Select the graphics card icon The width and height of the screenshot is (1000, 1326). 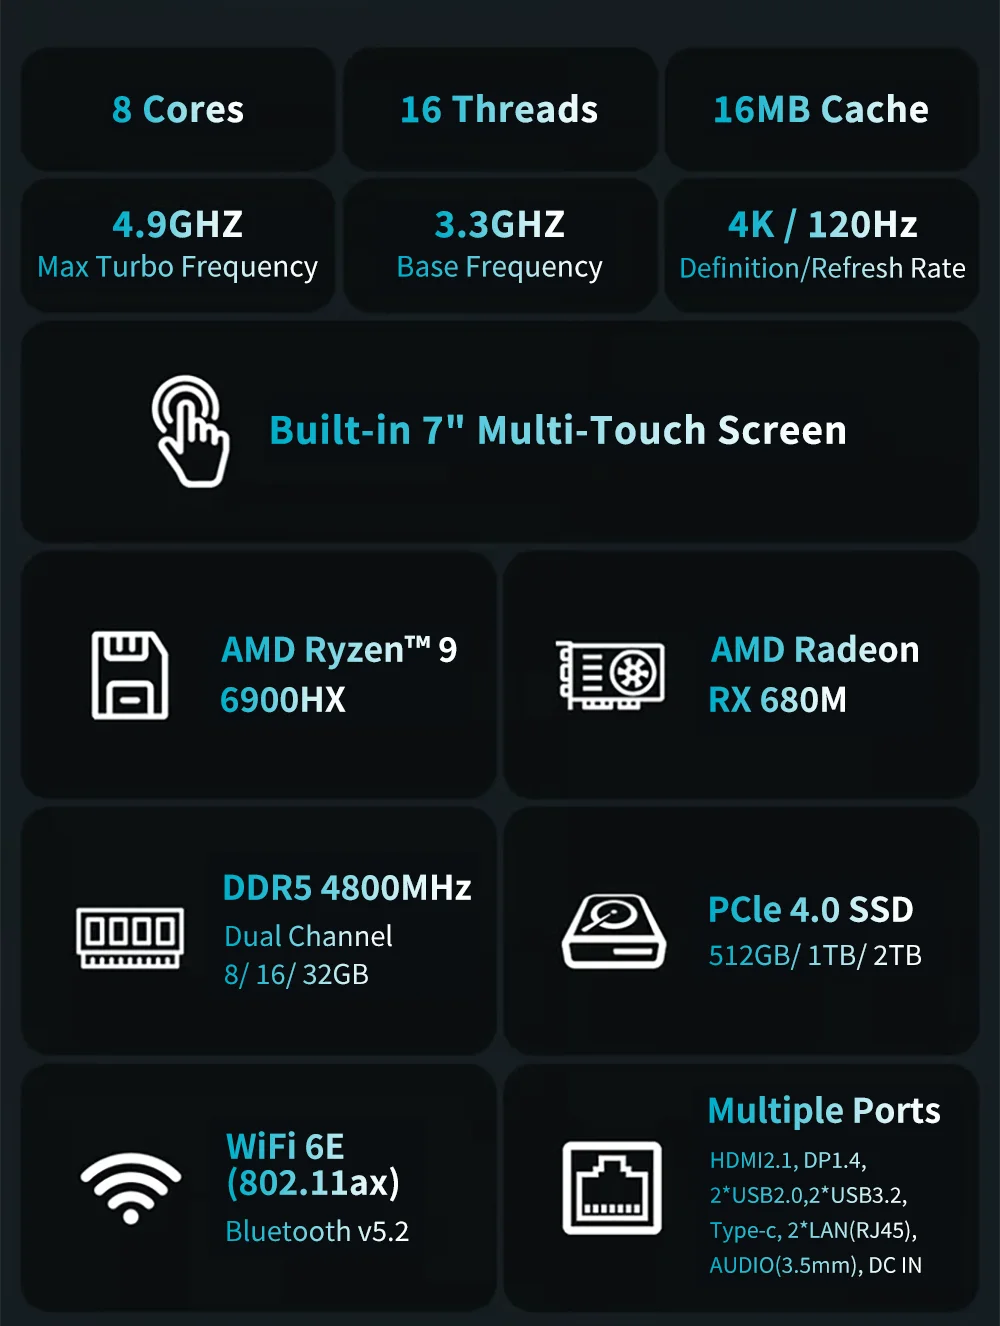tap(610, 676)
